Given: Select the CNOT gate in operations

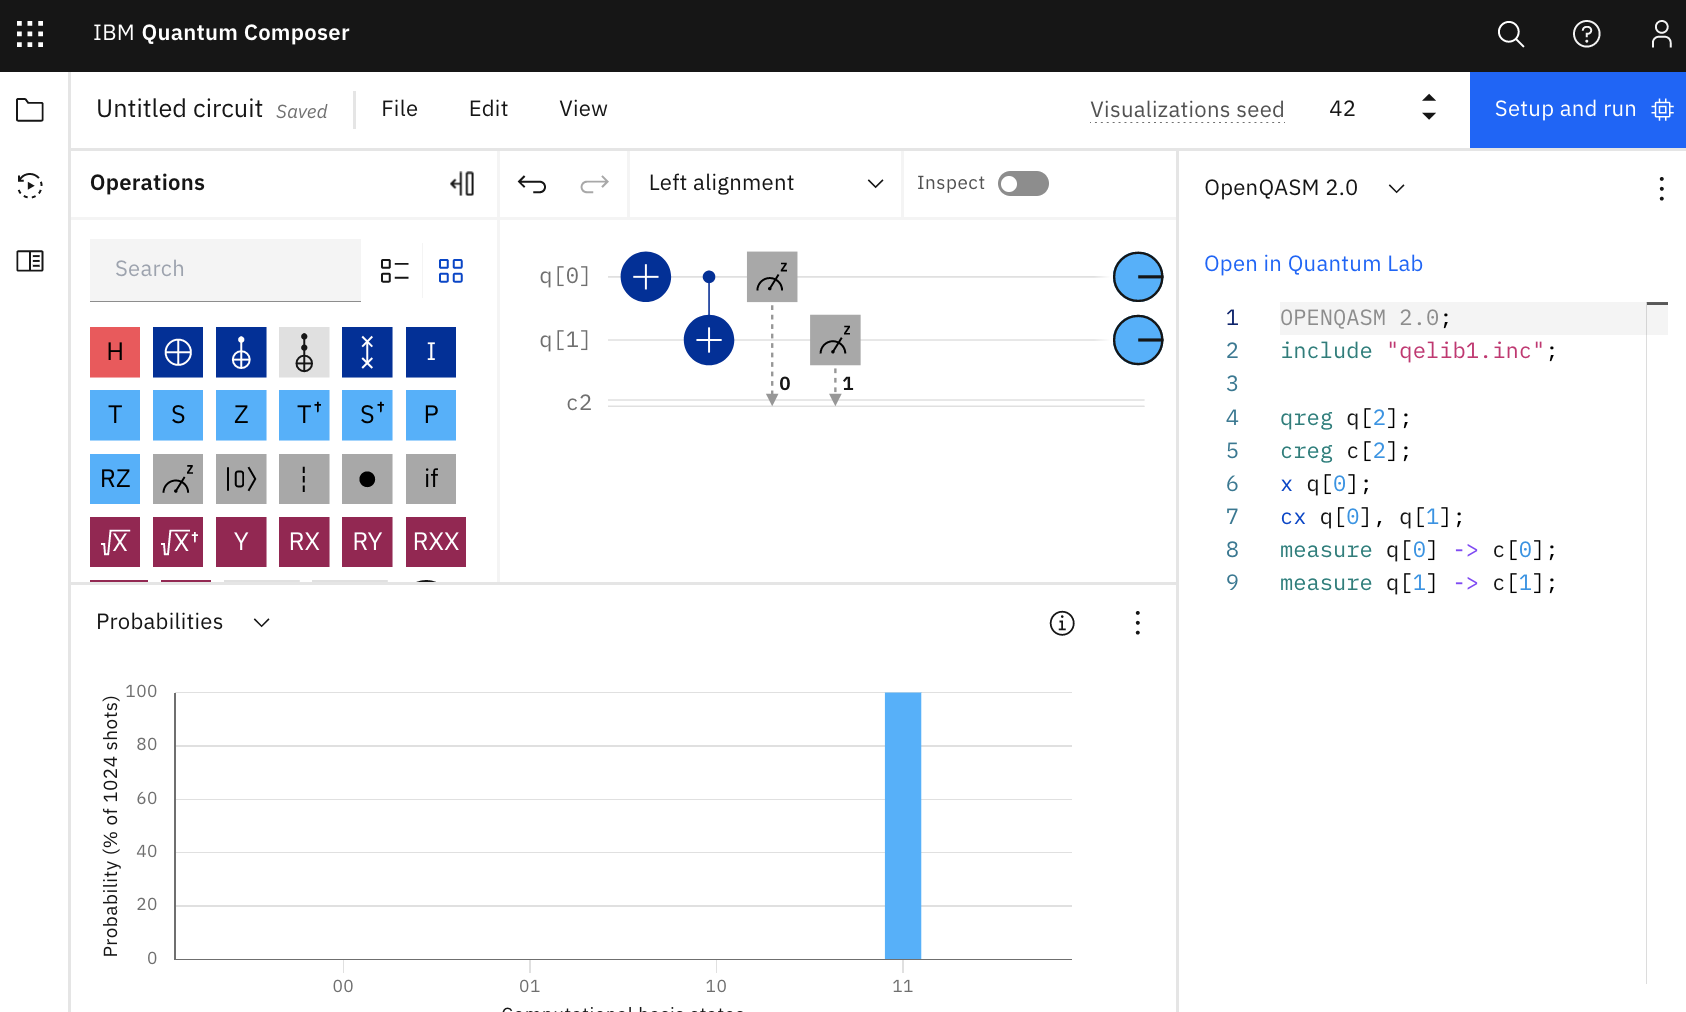Looking at the screenshot, I should point(241,352).
